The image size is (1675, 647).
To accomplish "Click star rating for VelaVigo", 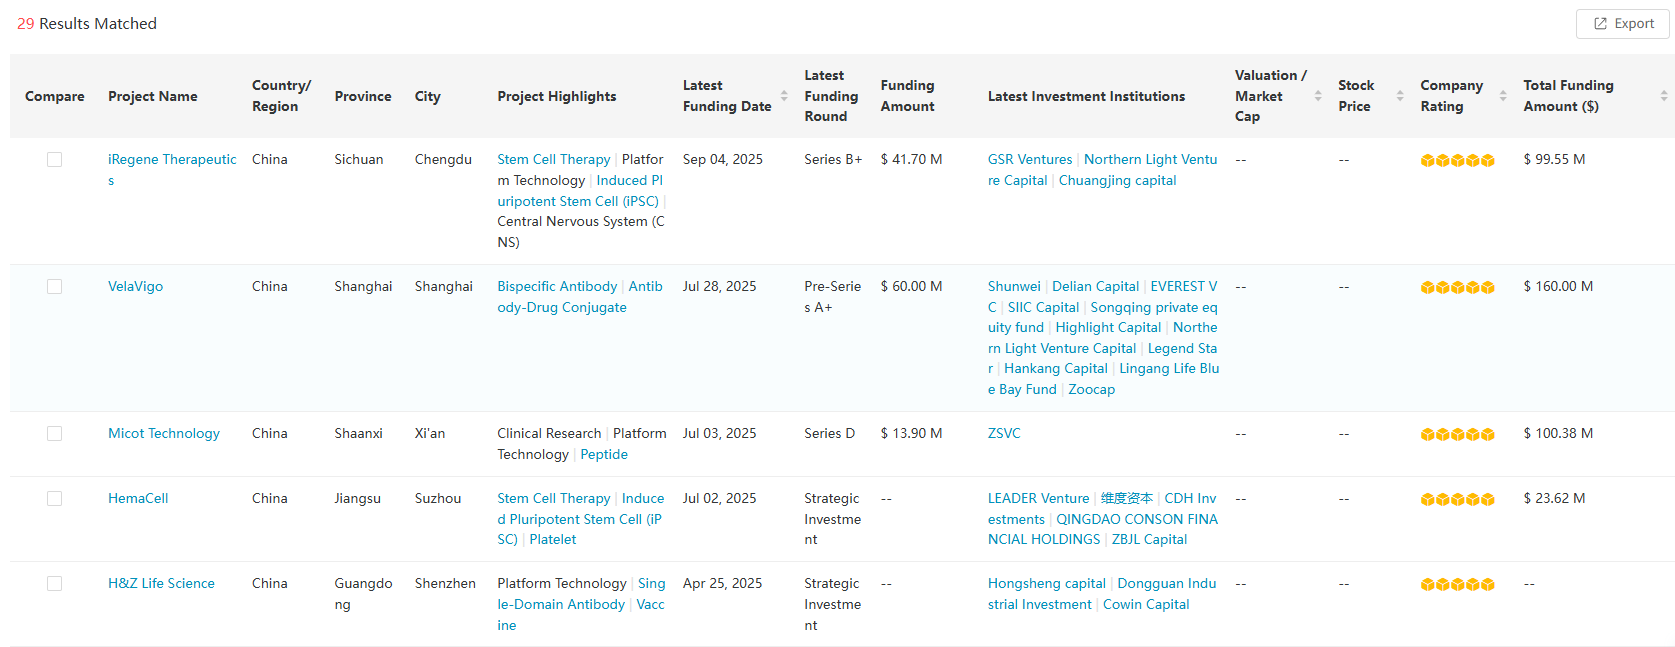I will coord(1457,287).
